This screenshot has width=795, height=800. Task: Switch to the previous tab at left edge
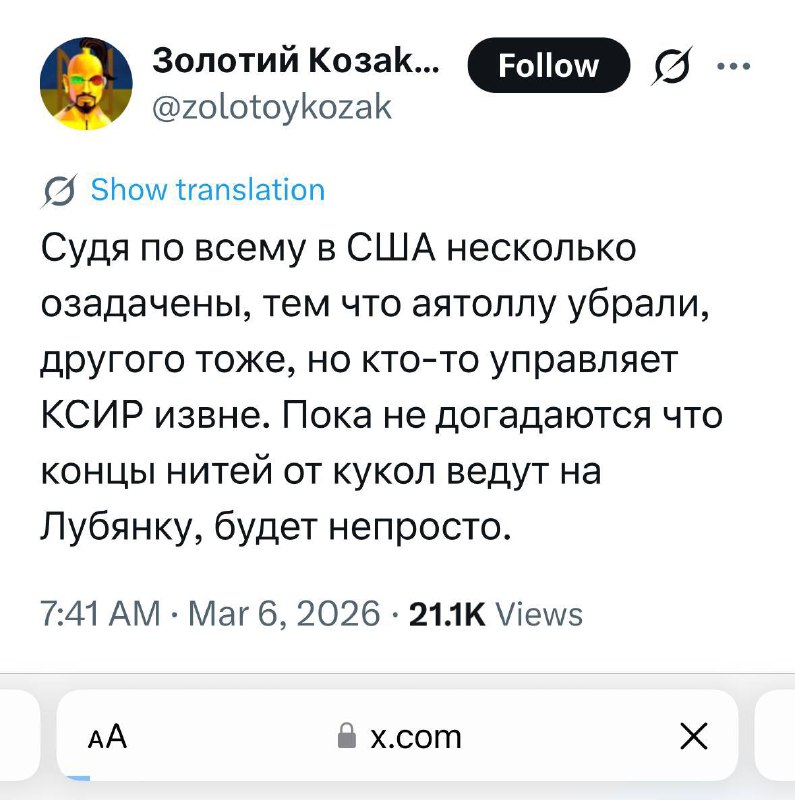[18, 737]
